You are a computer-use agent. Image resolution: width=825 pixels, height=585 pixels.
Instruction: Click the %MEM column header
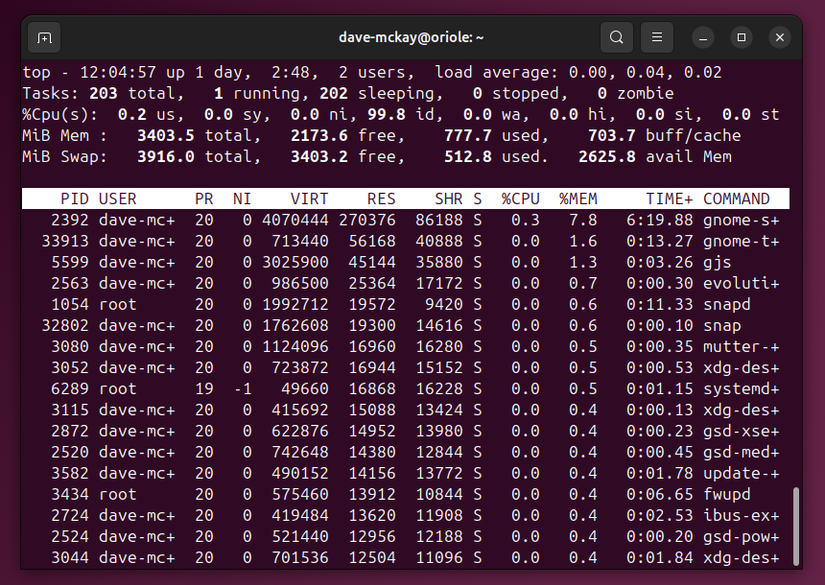(x=577, y=198)
